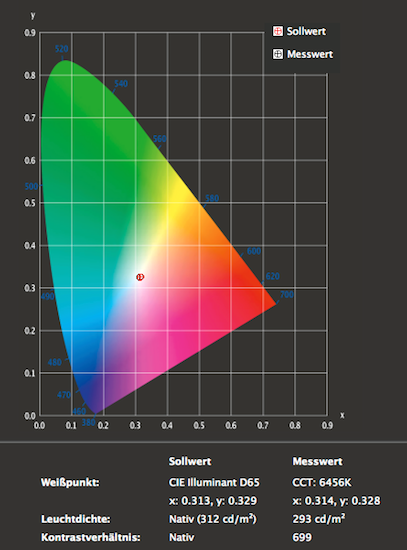Viewport: 407px width, 550px height.
Task: Click the 520 wavelength label
Action: coord(62,49)
